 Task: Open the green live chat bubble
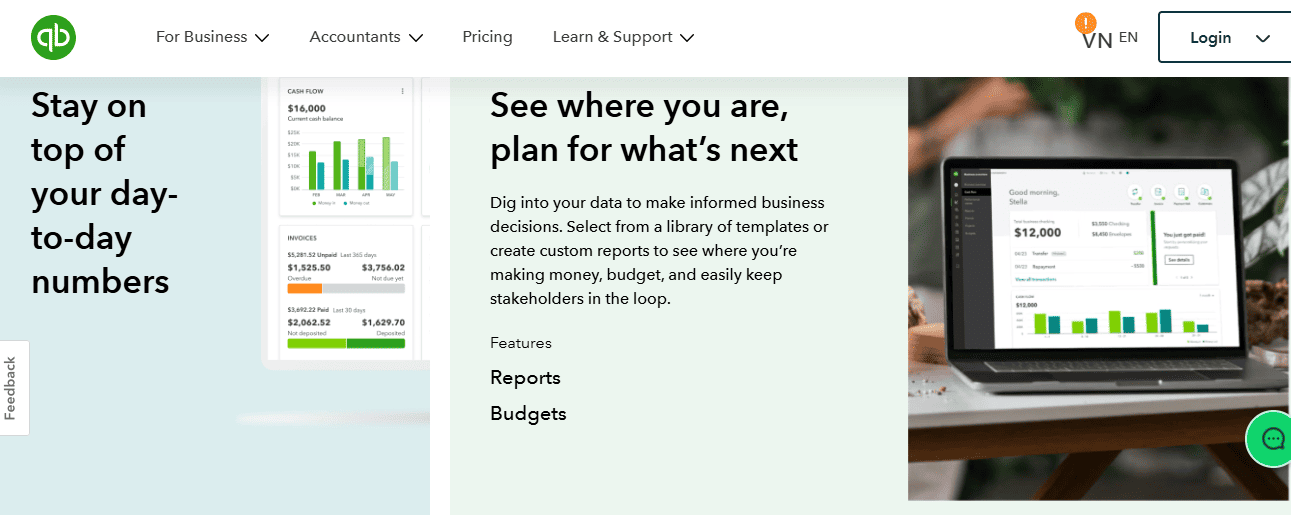tap(1272, 438)
